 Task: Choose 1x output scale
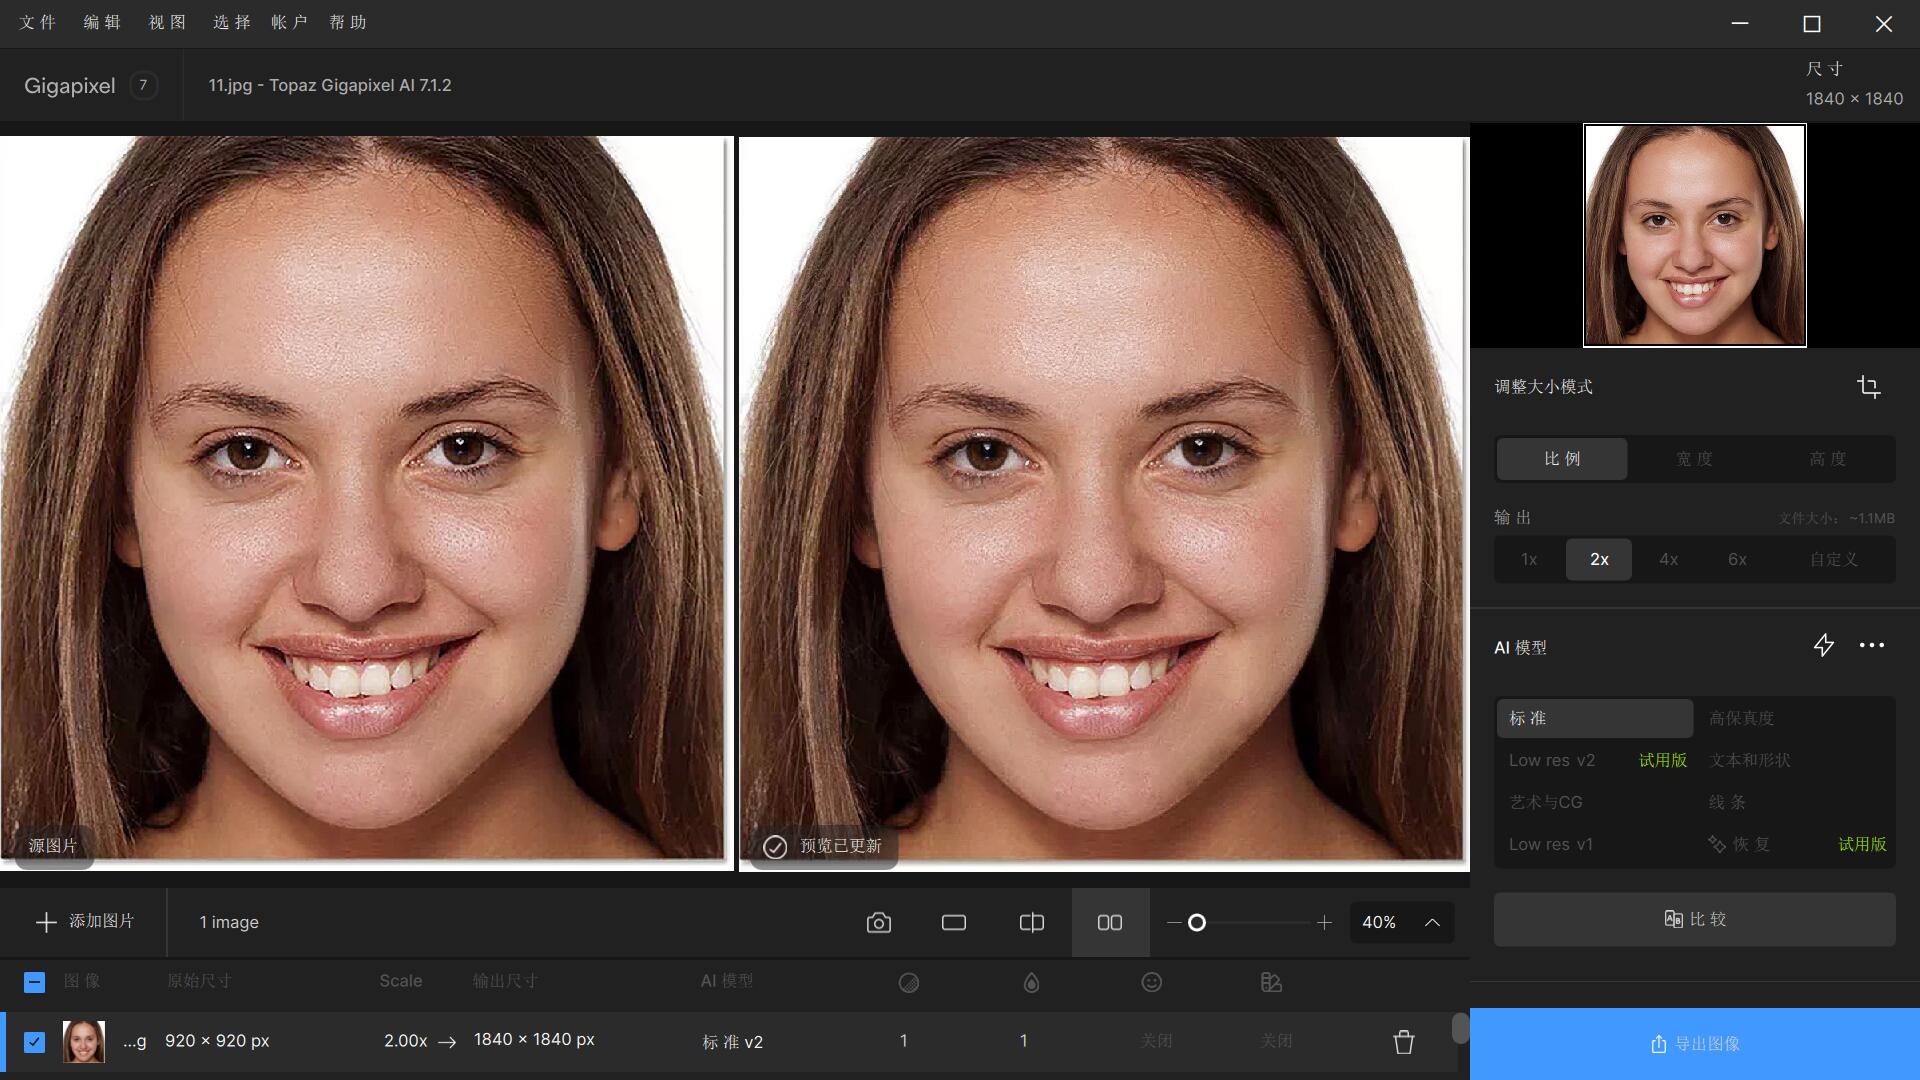[x=1529, y=560]
